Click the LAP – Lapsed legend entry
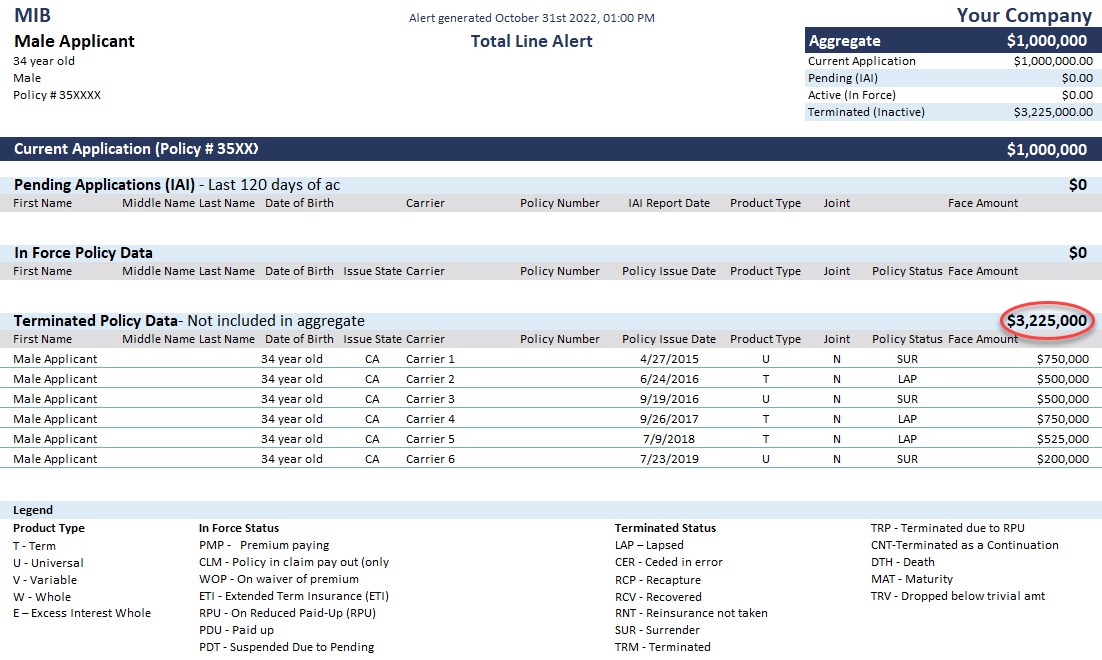This screenshot has height=660, width=1102. pos(649,545)
